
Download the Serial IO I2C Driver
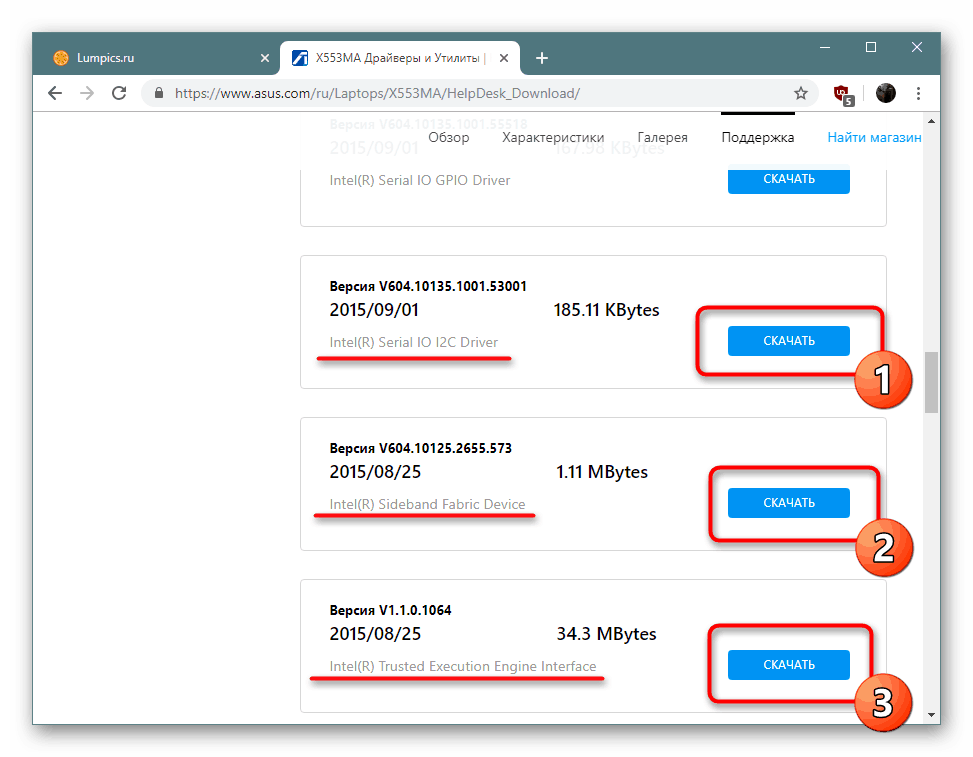coord(789,341)
